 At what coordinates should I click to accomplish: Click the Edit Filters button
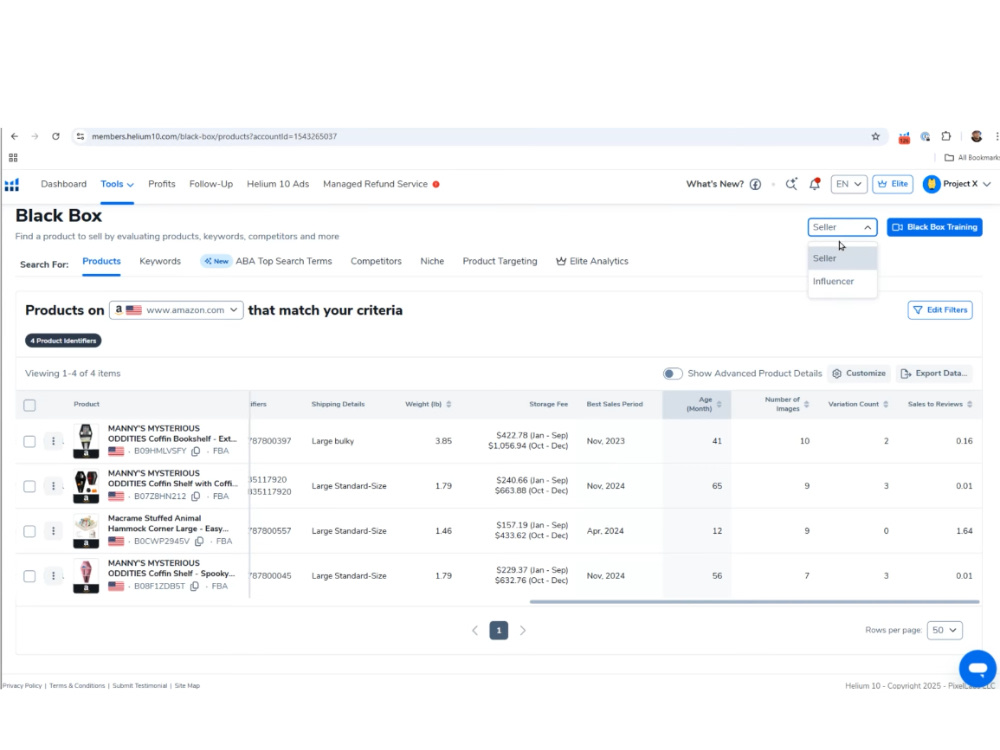pos(940,310)
